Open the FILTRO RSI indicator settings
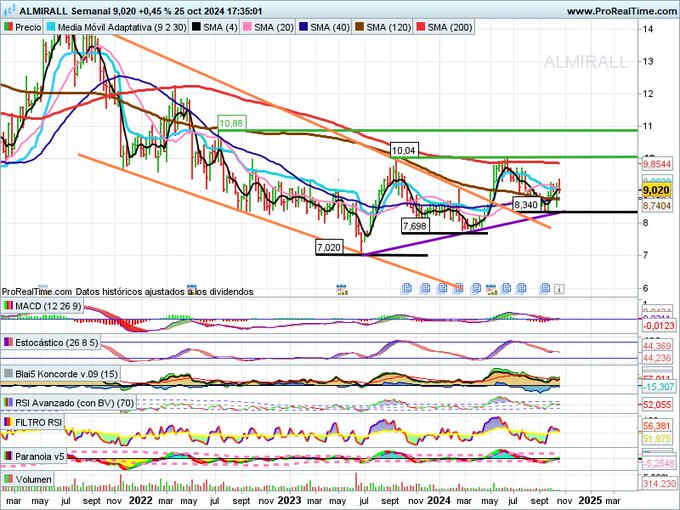The height and width of the screenshot is (510, 680). (33, 422)
